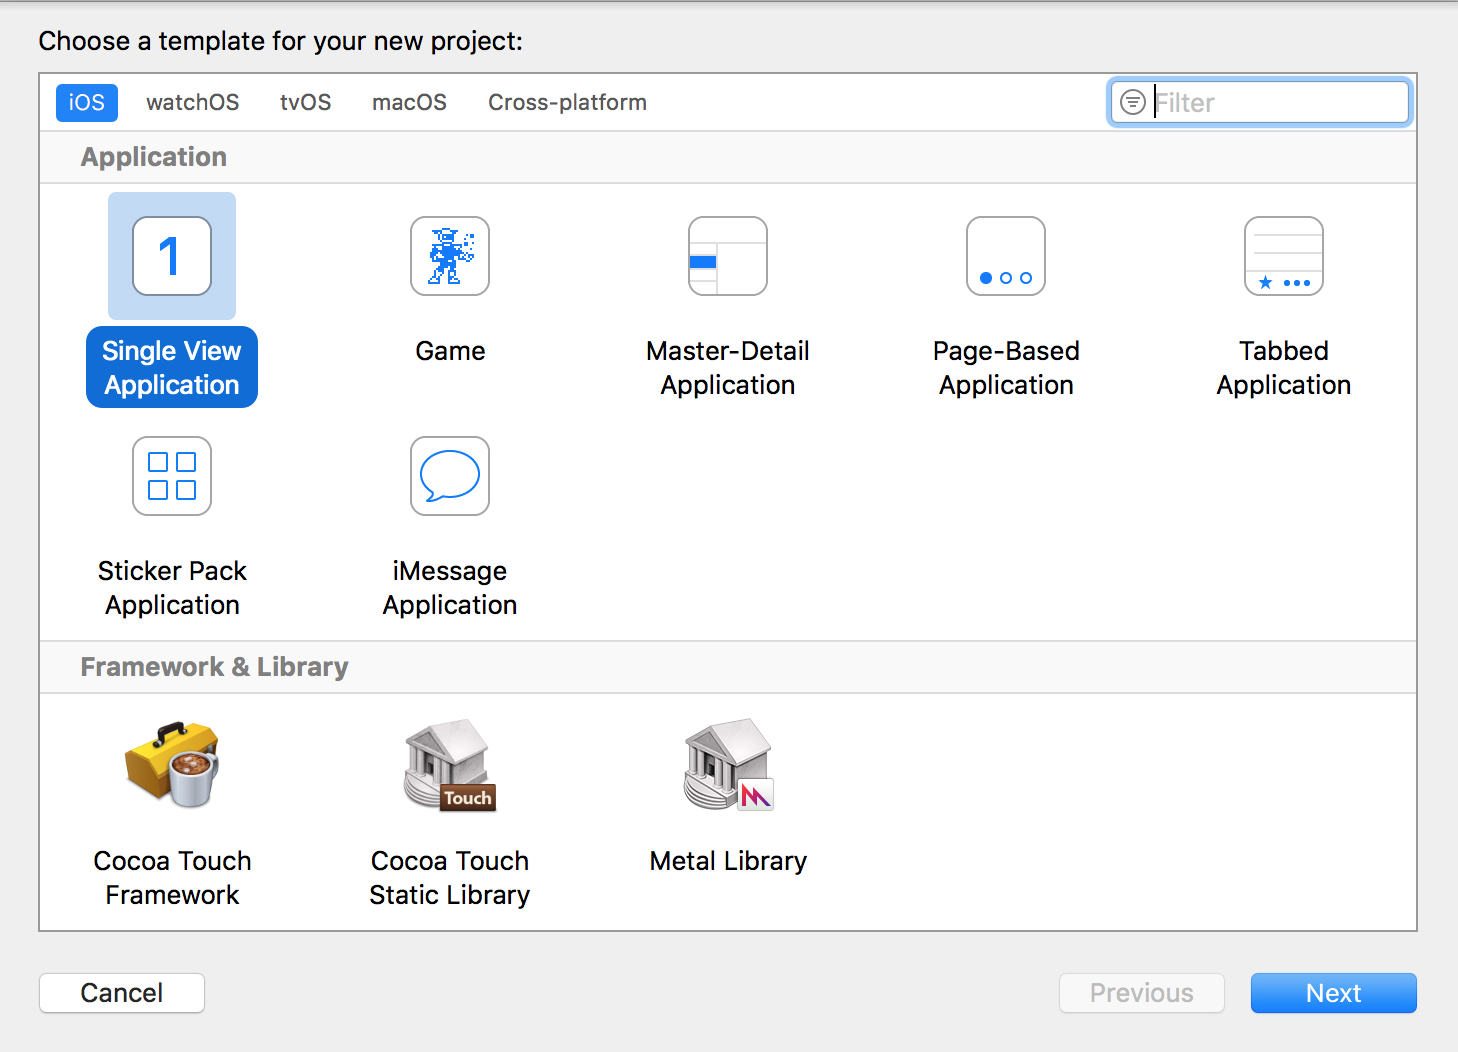Screen dimensions: 1458x1052
Task: Select the iOS tab
Action: [86, 101]
